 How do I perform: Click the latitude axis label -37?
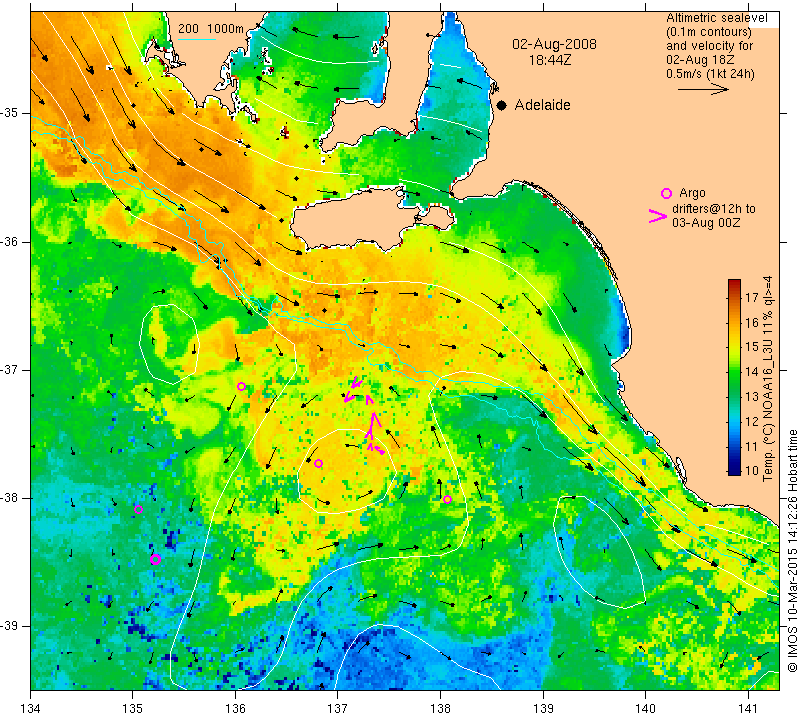click(x=11, y=369)
